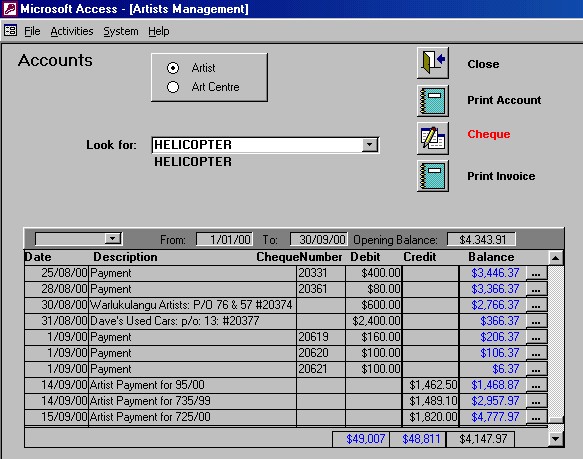
Task: Click the Print Invoice notebook icon
Action: 432,176
